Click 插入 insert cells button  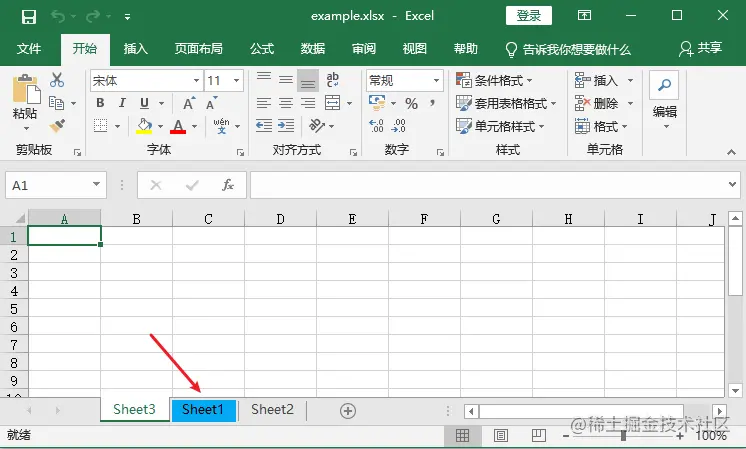(x=597, y=80)
